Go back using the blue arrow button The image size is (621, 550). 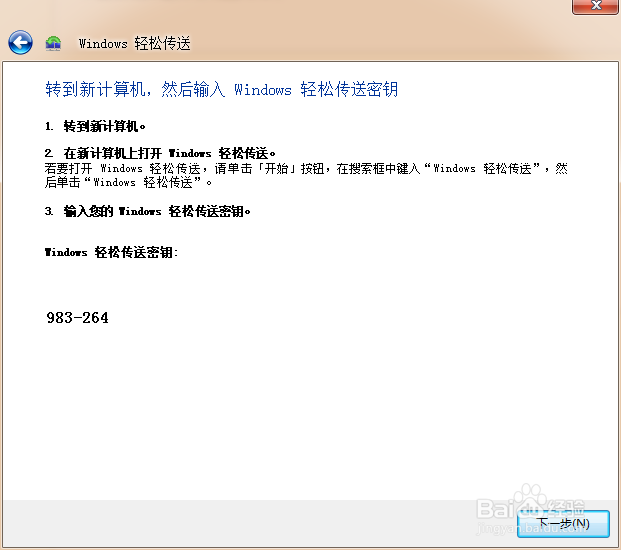coord(20,42)
